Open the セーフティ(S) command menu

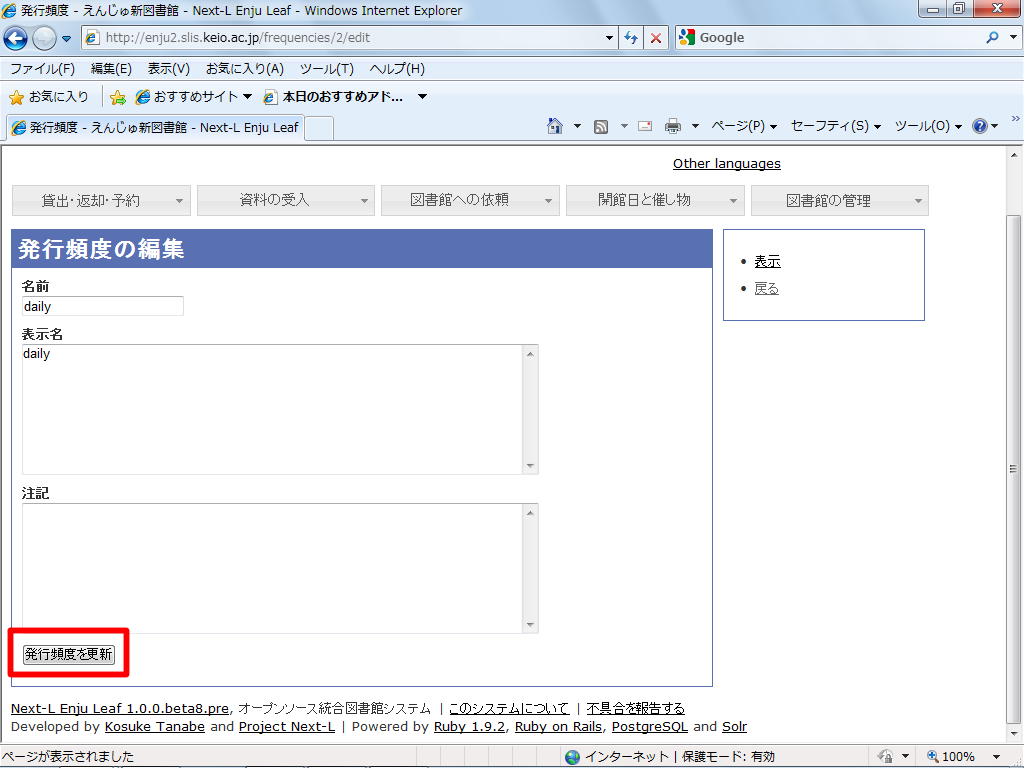835,126
